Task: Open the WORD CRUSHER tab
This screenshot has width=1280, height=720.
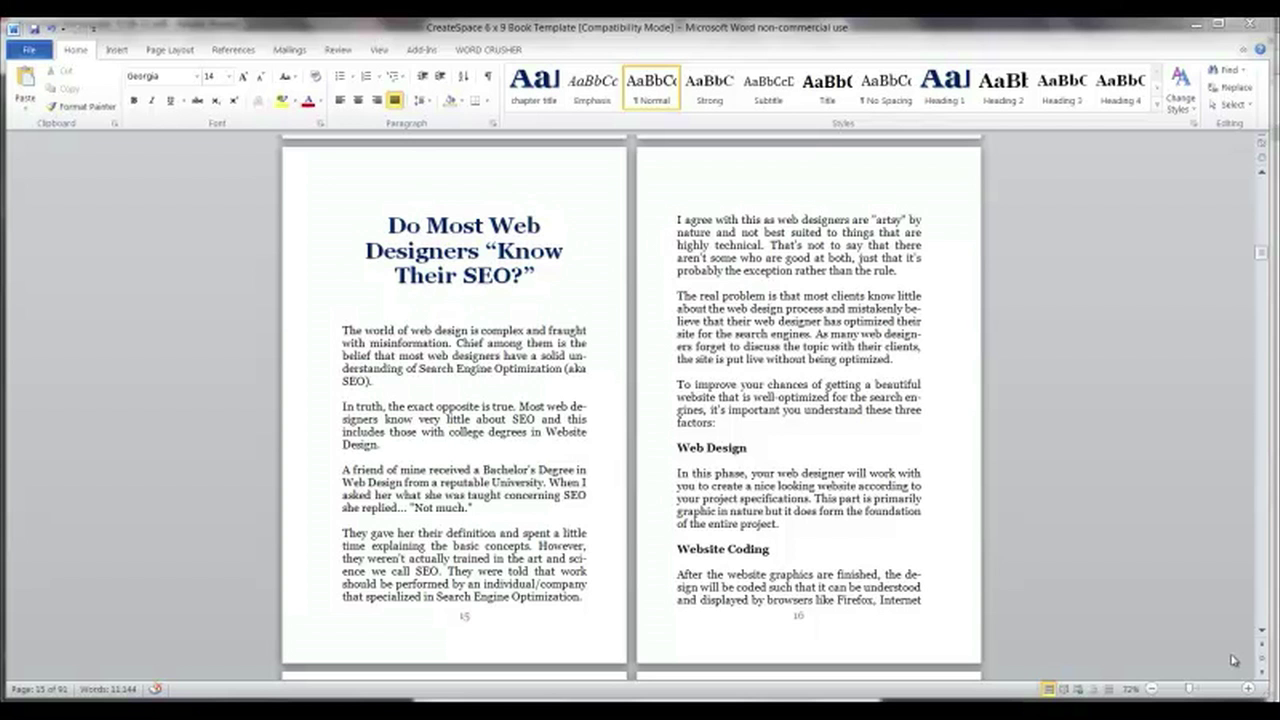Action: pos(489,50)
